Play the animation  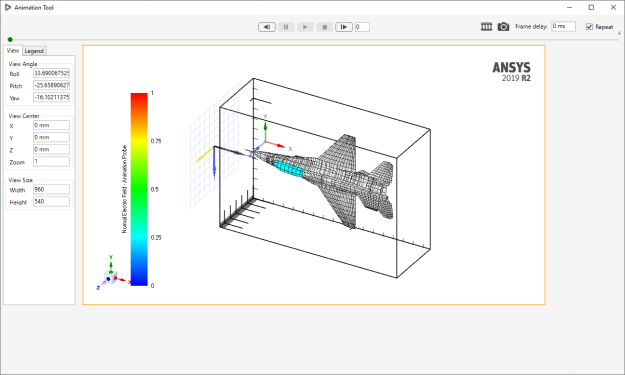pos(305,27)
